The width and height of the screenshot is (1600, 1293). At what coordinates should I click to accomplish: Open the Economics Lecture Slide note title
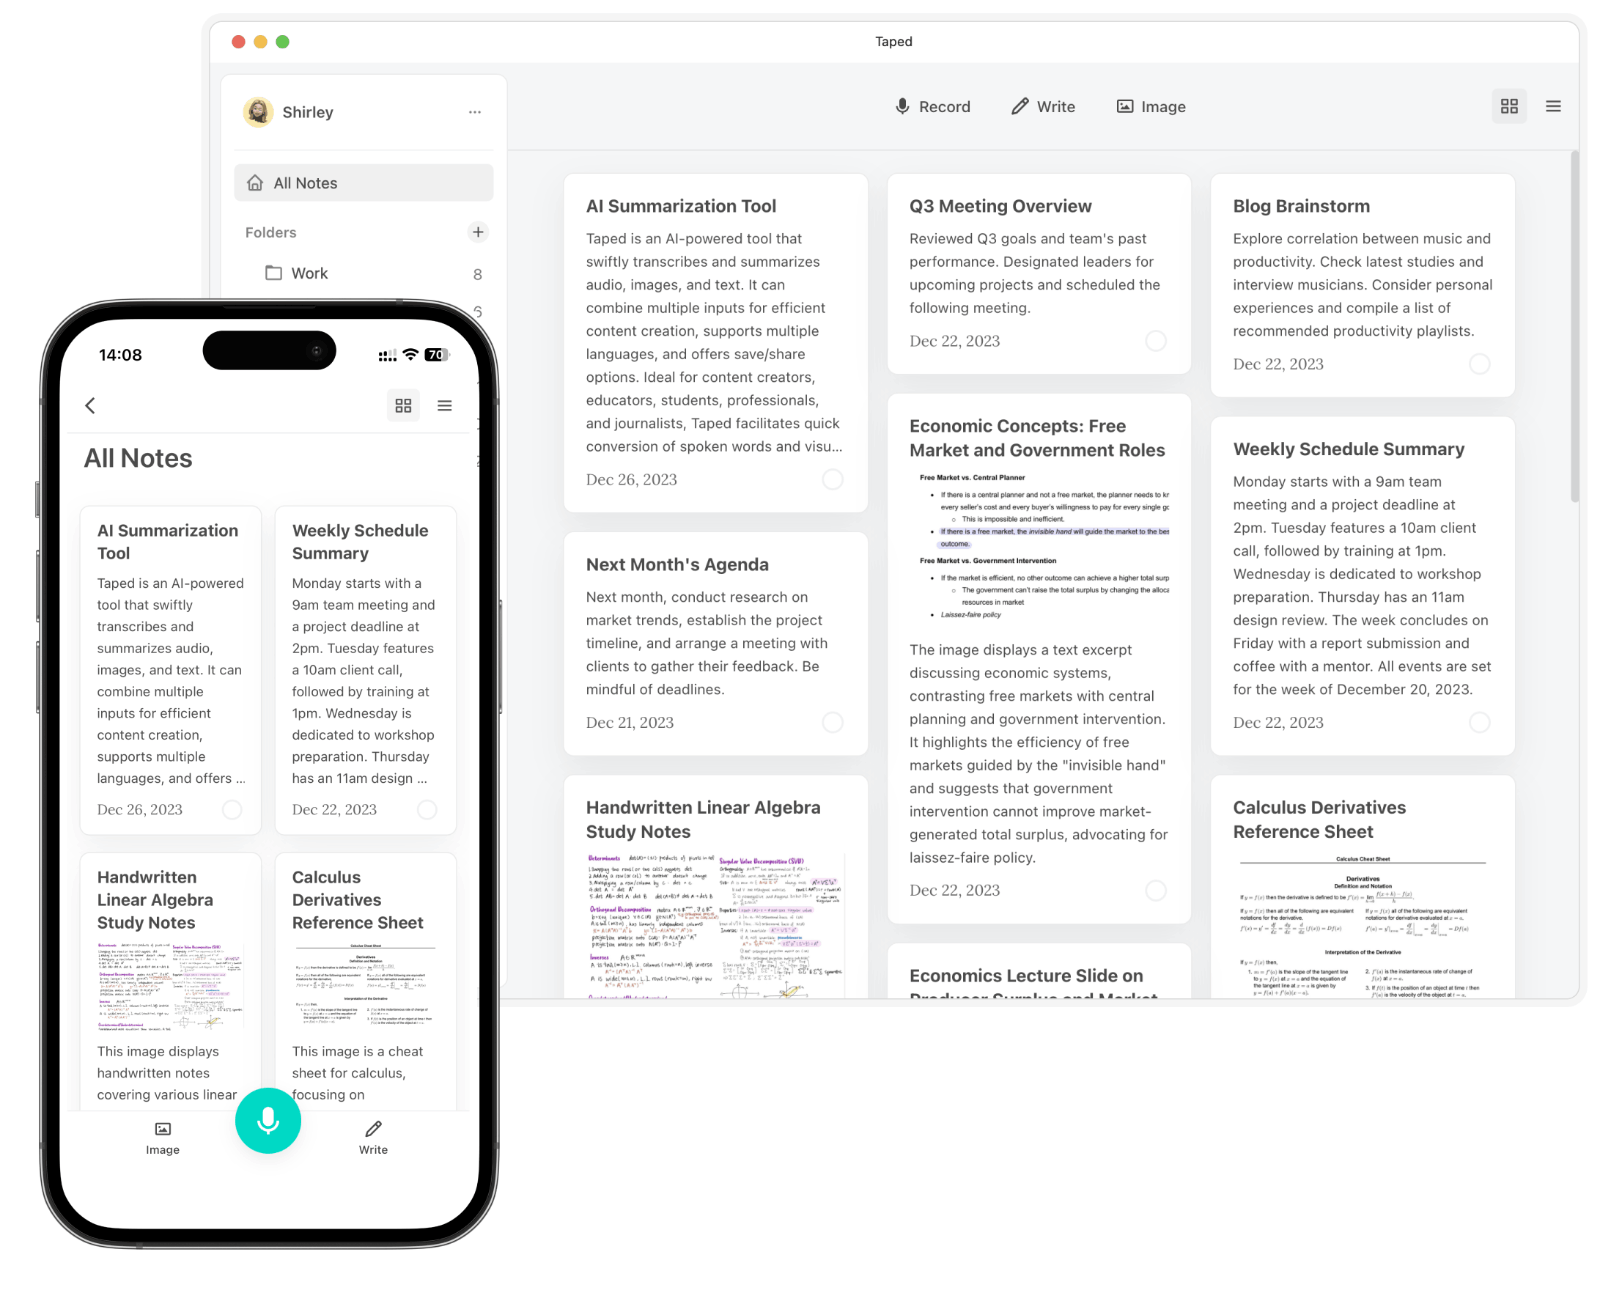pyautogui.click(x=1033, y=985)
